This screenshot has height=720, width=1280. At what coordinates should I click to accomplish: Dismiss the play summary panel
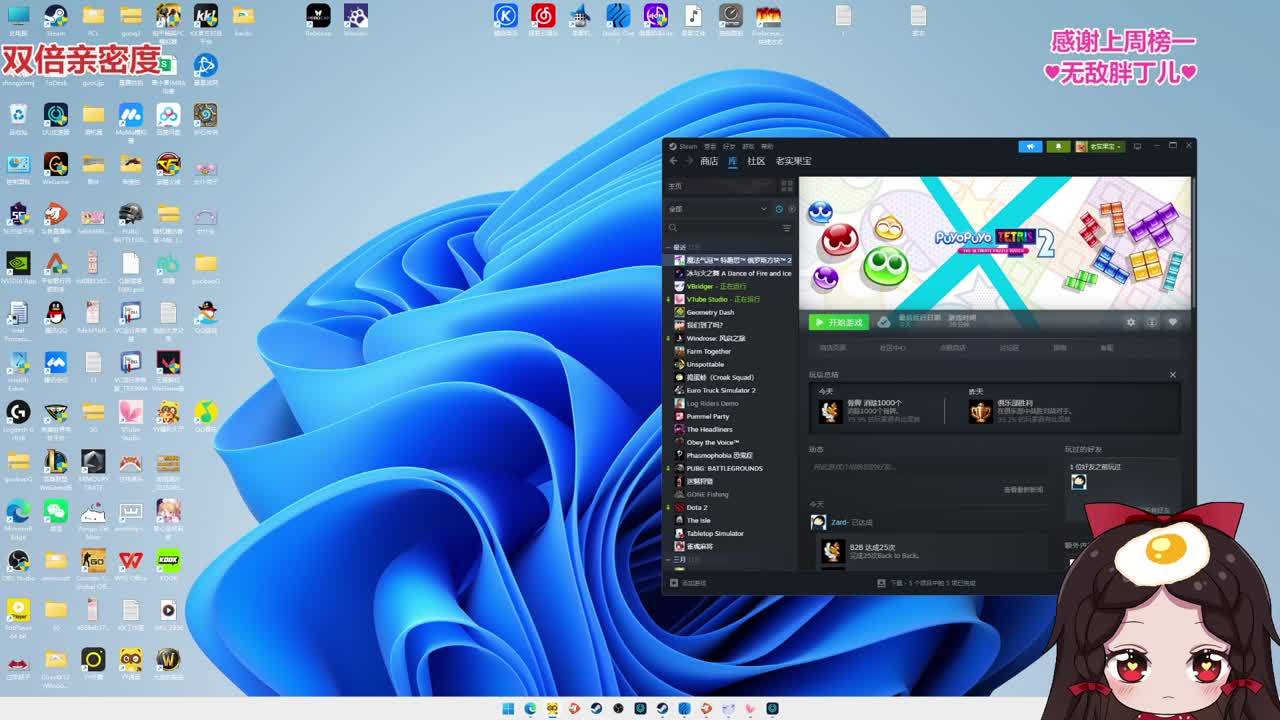click(1173, 375)
